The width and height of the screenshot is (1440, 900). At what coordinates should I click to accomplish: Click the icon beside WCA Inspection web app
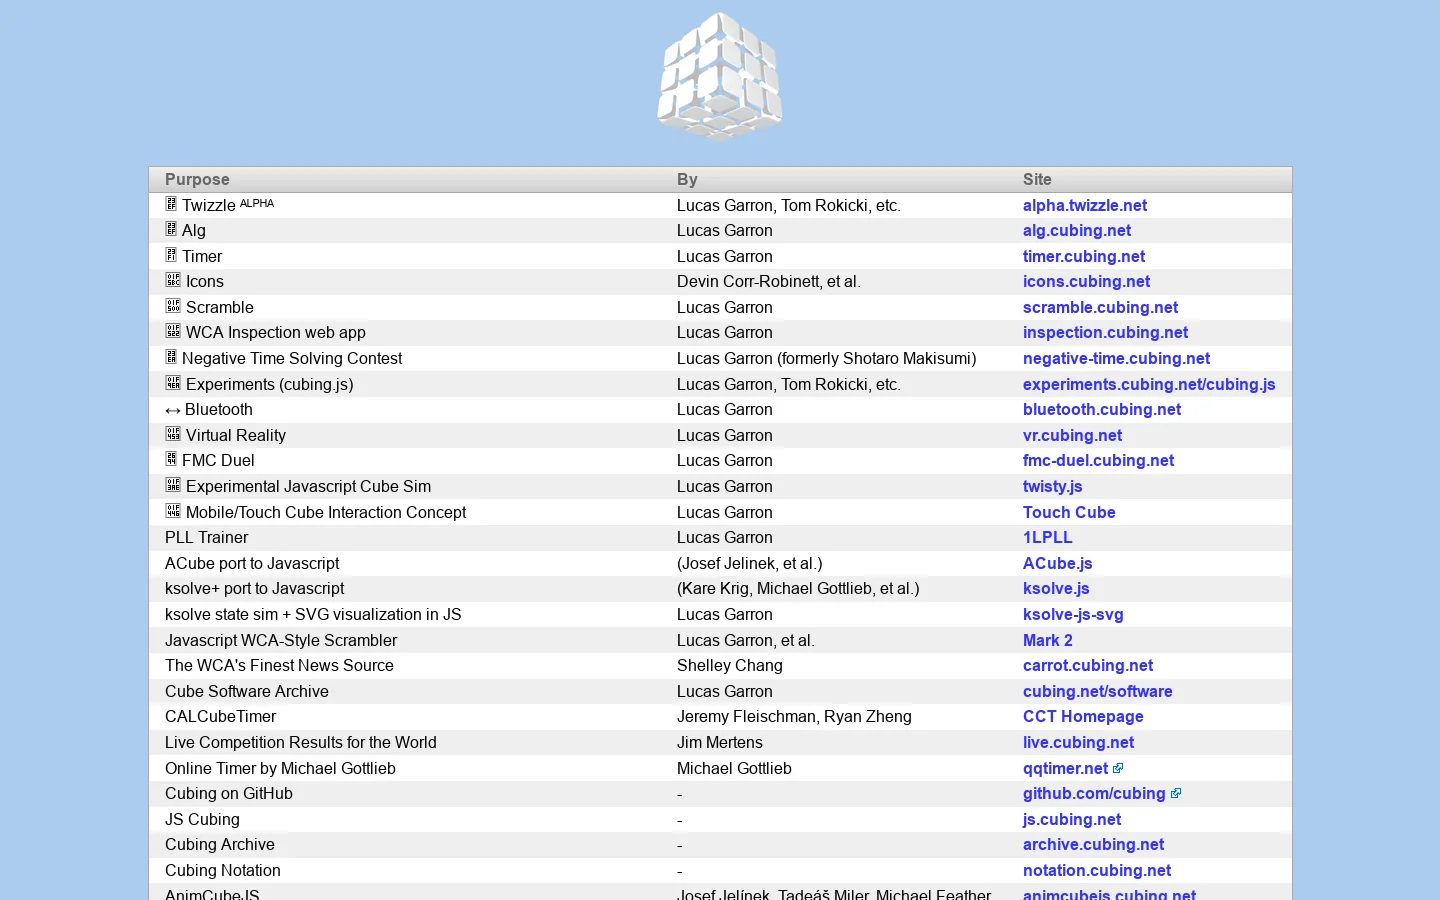[x=173, y=331]
